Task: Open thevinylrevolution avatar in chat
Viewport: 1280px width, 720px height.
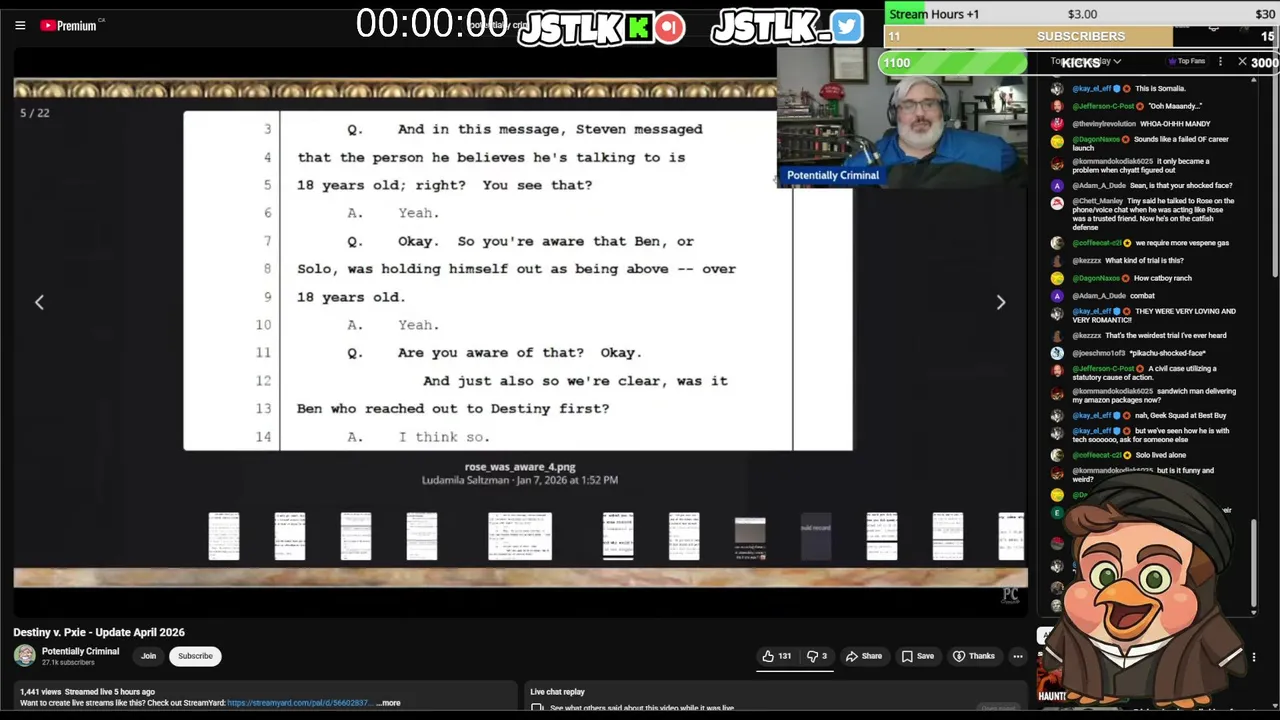Action: pos(1058,124)
